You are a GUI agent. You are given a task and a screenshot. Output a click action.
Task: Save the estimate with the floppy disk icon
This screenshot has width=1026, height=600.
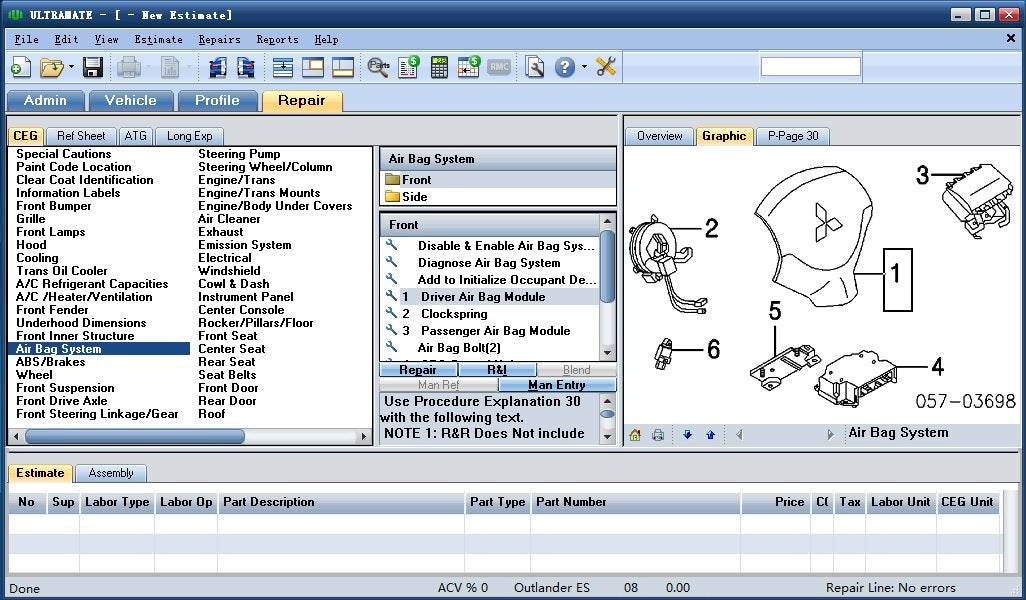pyautogui.click(x=92, y=67)
